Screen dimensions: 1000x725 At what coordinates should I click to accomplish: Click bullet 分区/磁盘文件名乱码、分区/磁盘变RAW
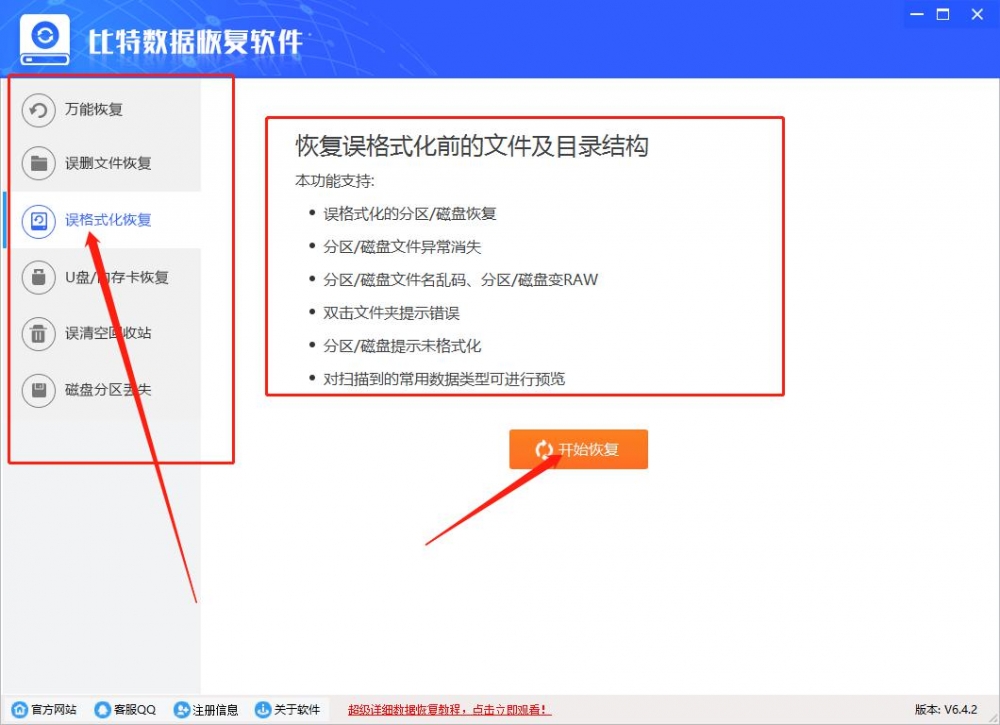click(460, 280)
